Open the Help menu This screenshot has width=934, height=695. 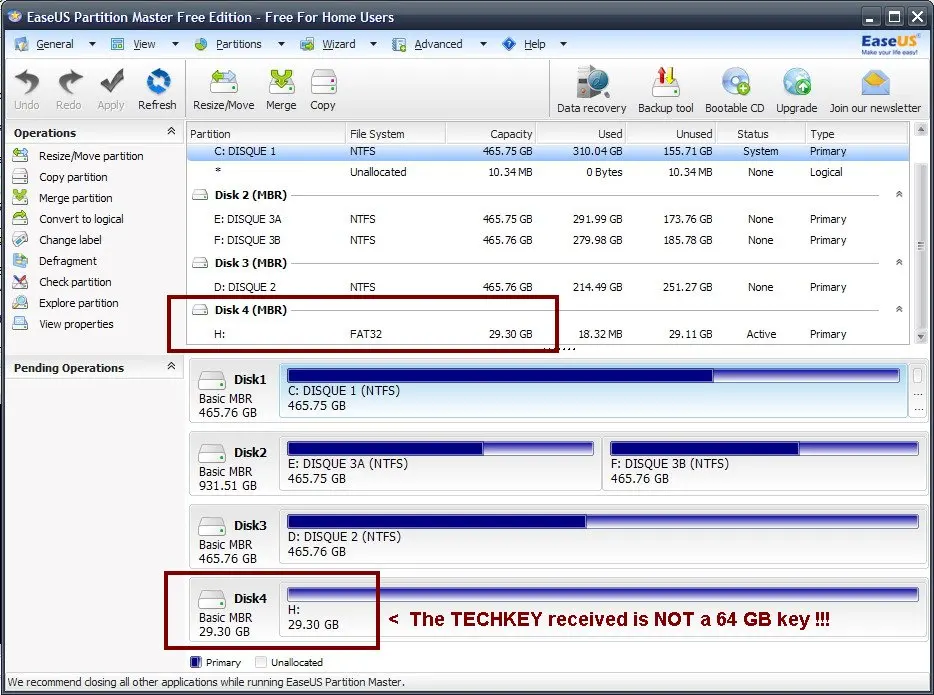click(x=534, y=44)
